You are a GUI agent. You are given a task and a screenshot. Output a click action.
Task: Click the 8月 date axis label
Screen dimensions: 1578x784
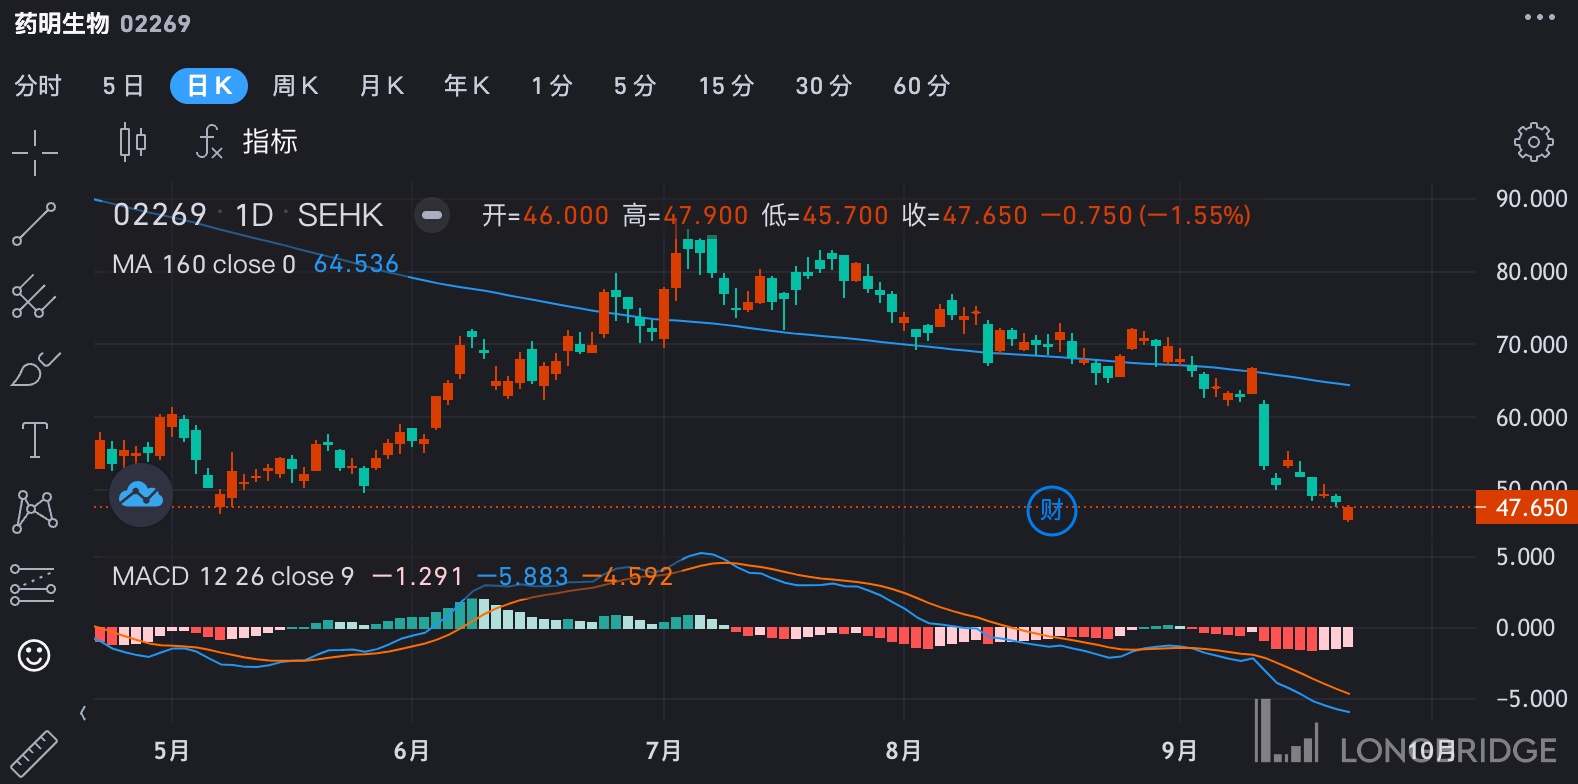click(904, 750)
